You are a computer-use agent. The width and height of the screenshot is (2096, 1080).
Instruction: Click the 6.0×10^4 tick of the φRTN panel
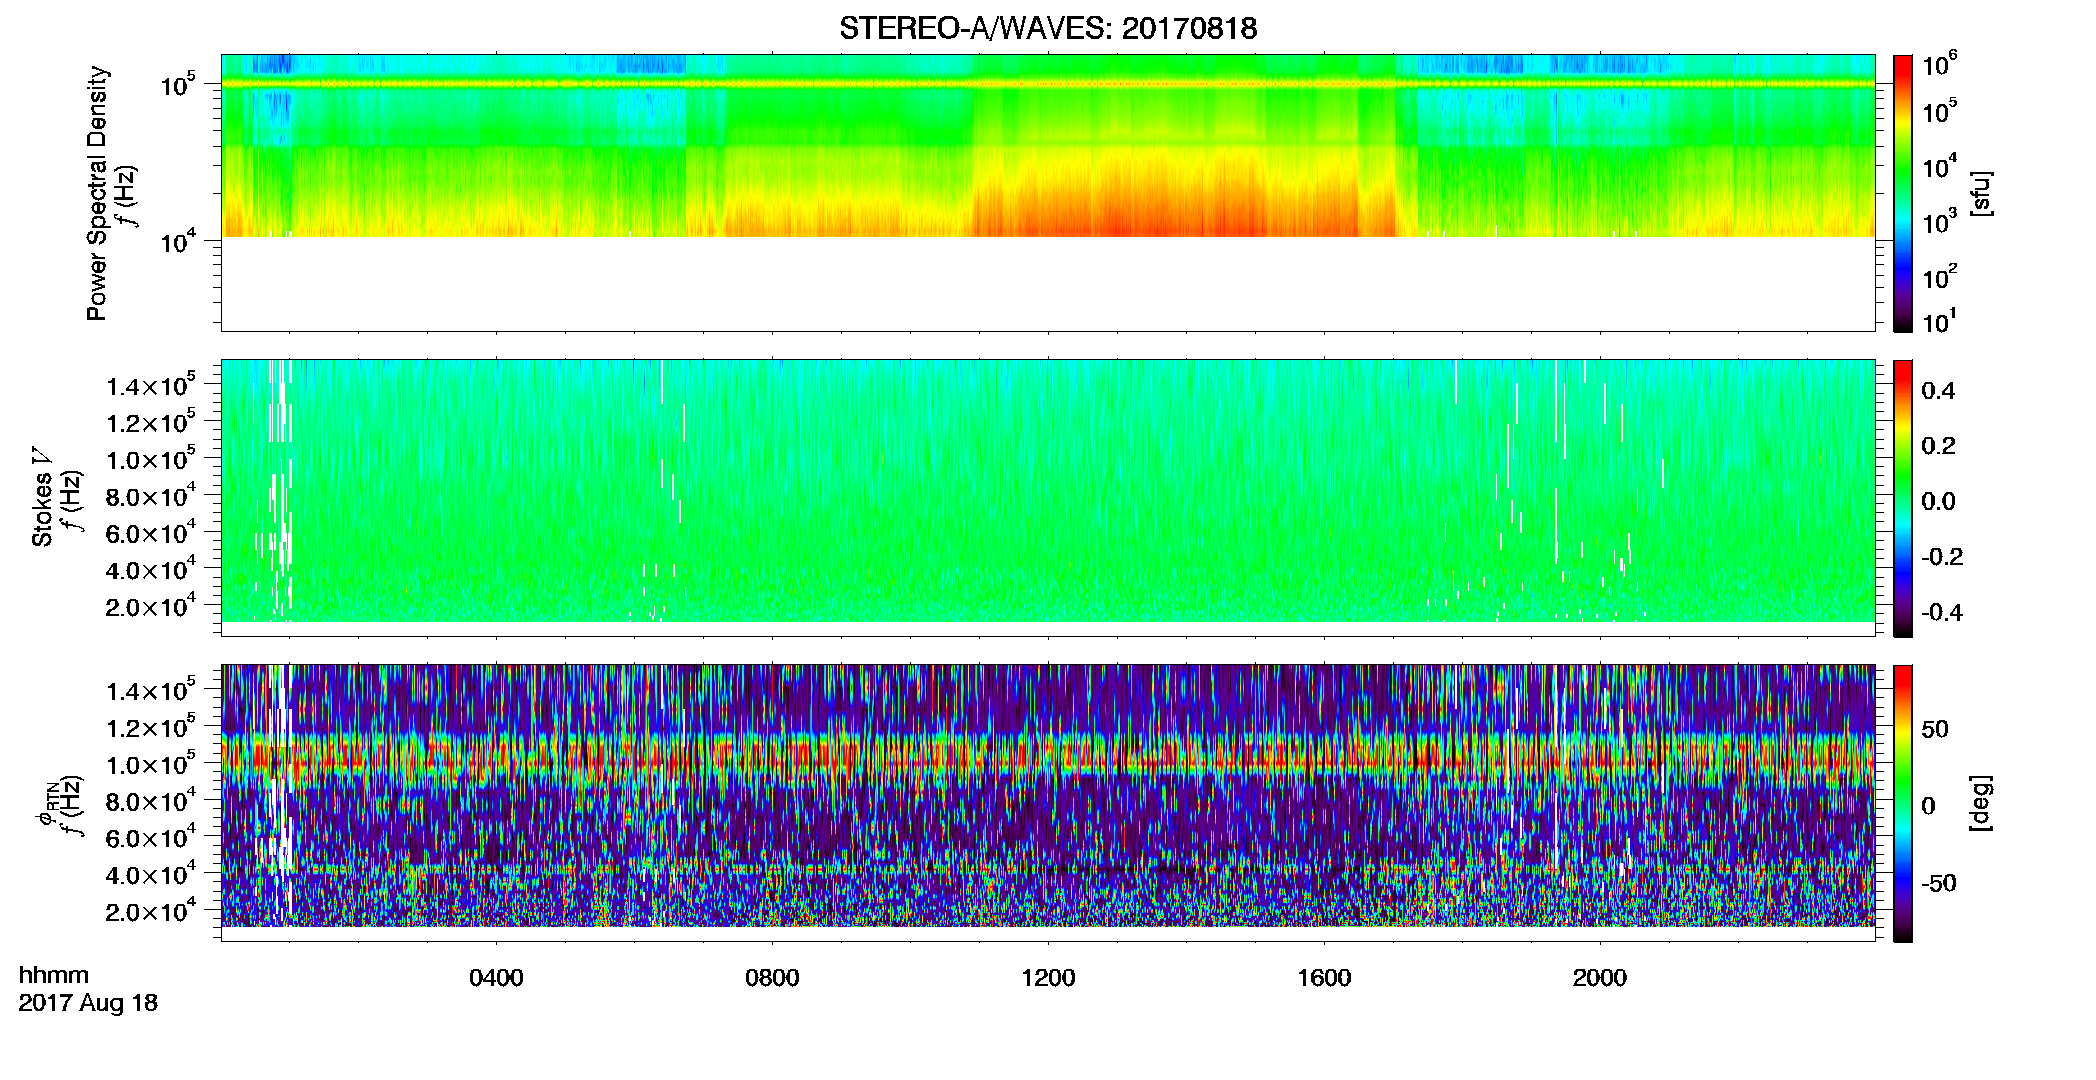click(x=151, y=837)
